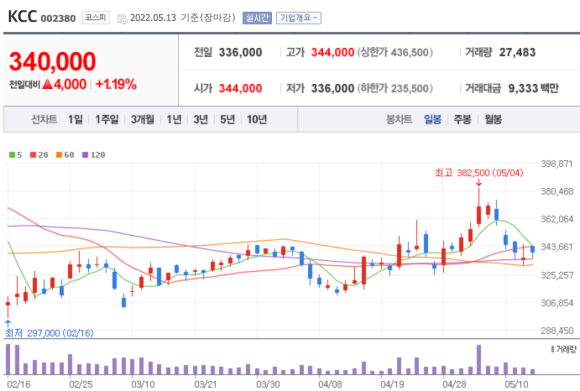Click the 코스피 market badge
This screenshot has height=391, width=580.
point(95,17)
